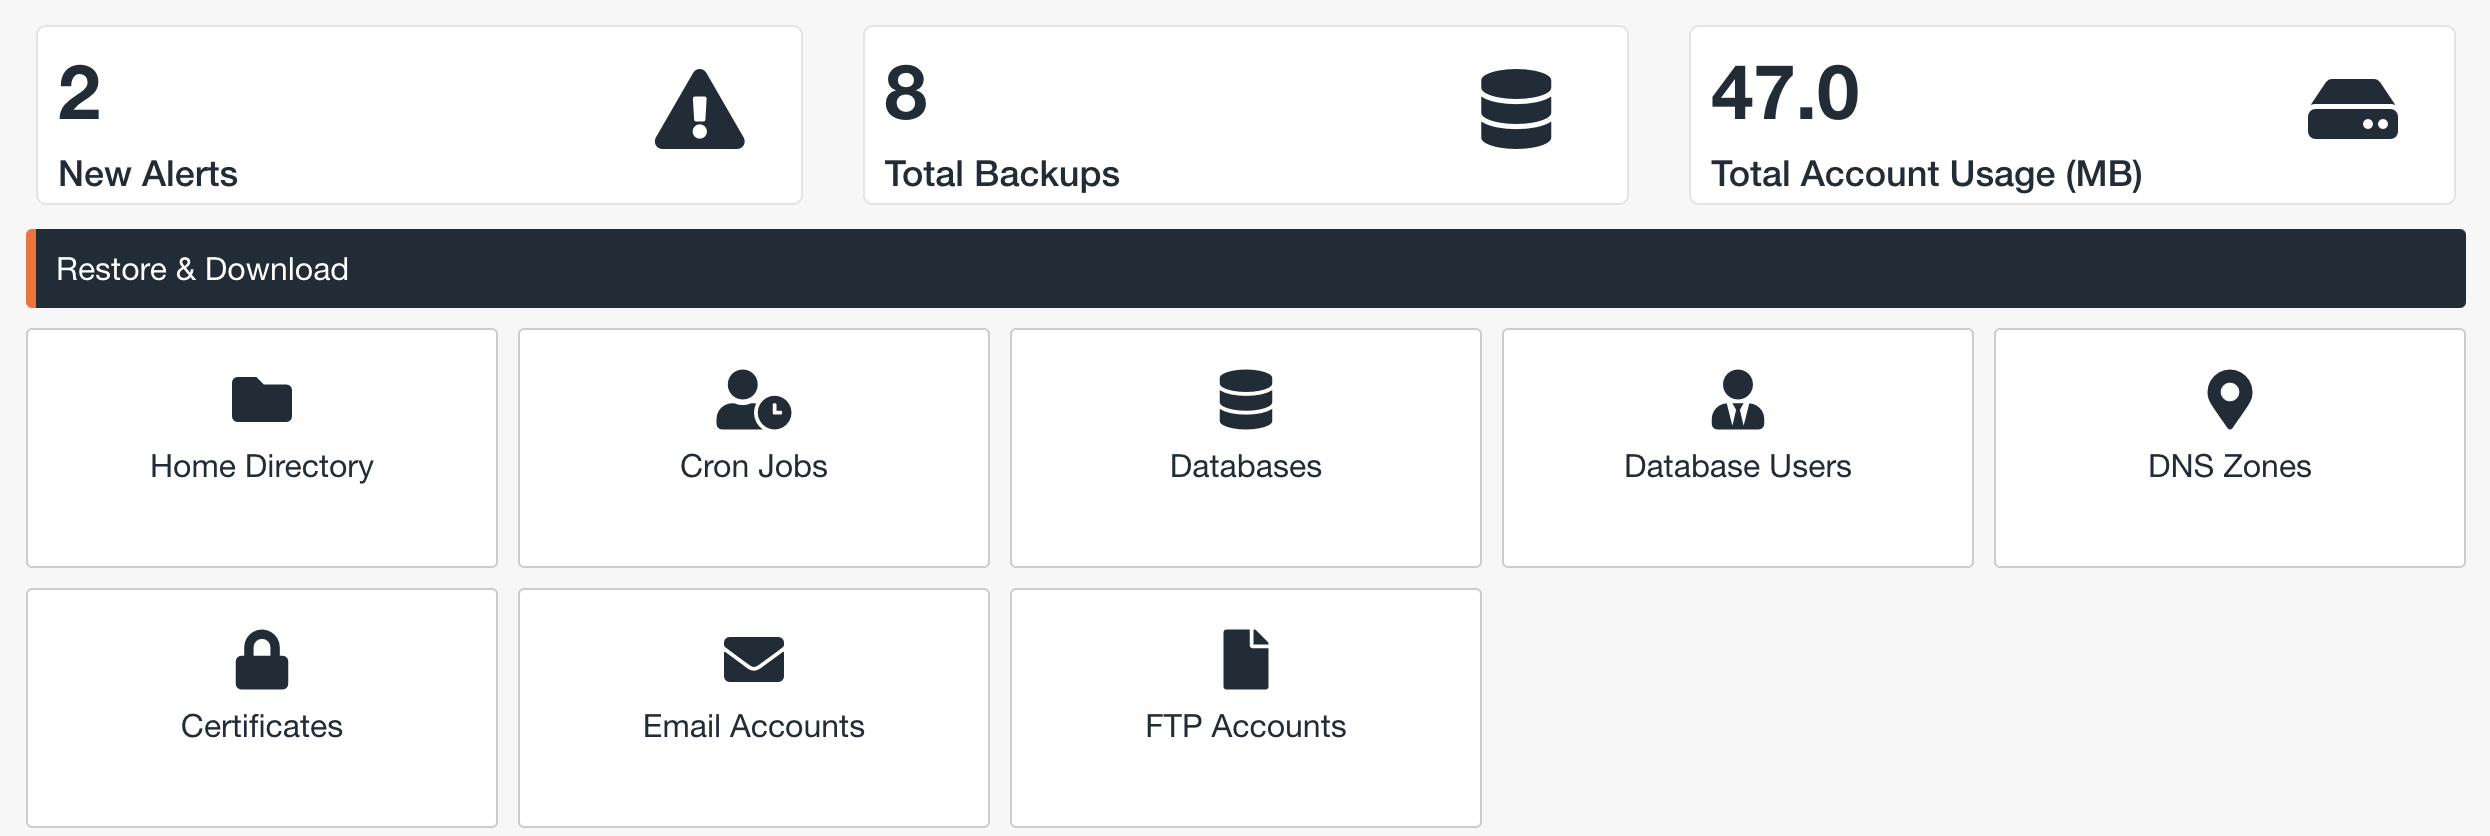The width and height of the screenshot is (2490, 836).
Task: Click the Account Usage hard drive icon
Action: click(2353, 109)
